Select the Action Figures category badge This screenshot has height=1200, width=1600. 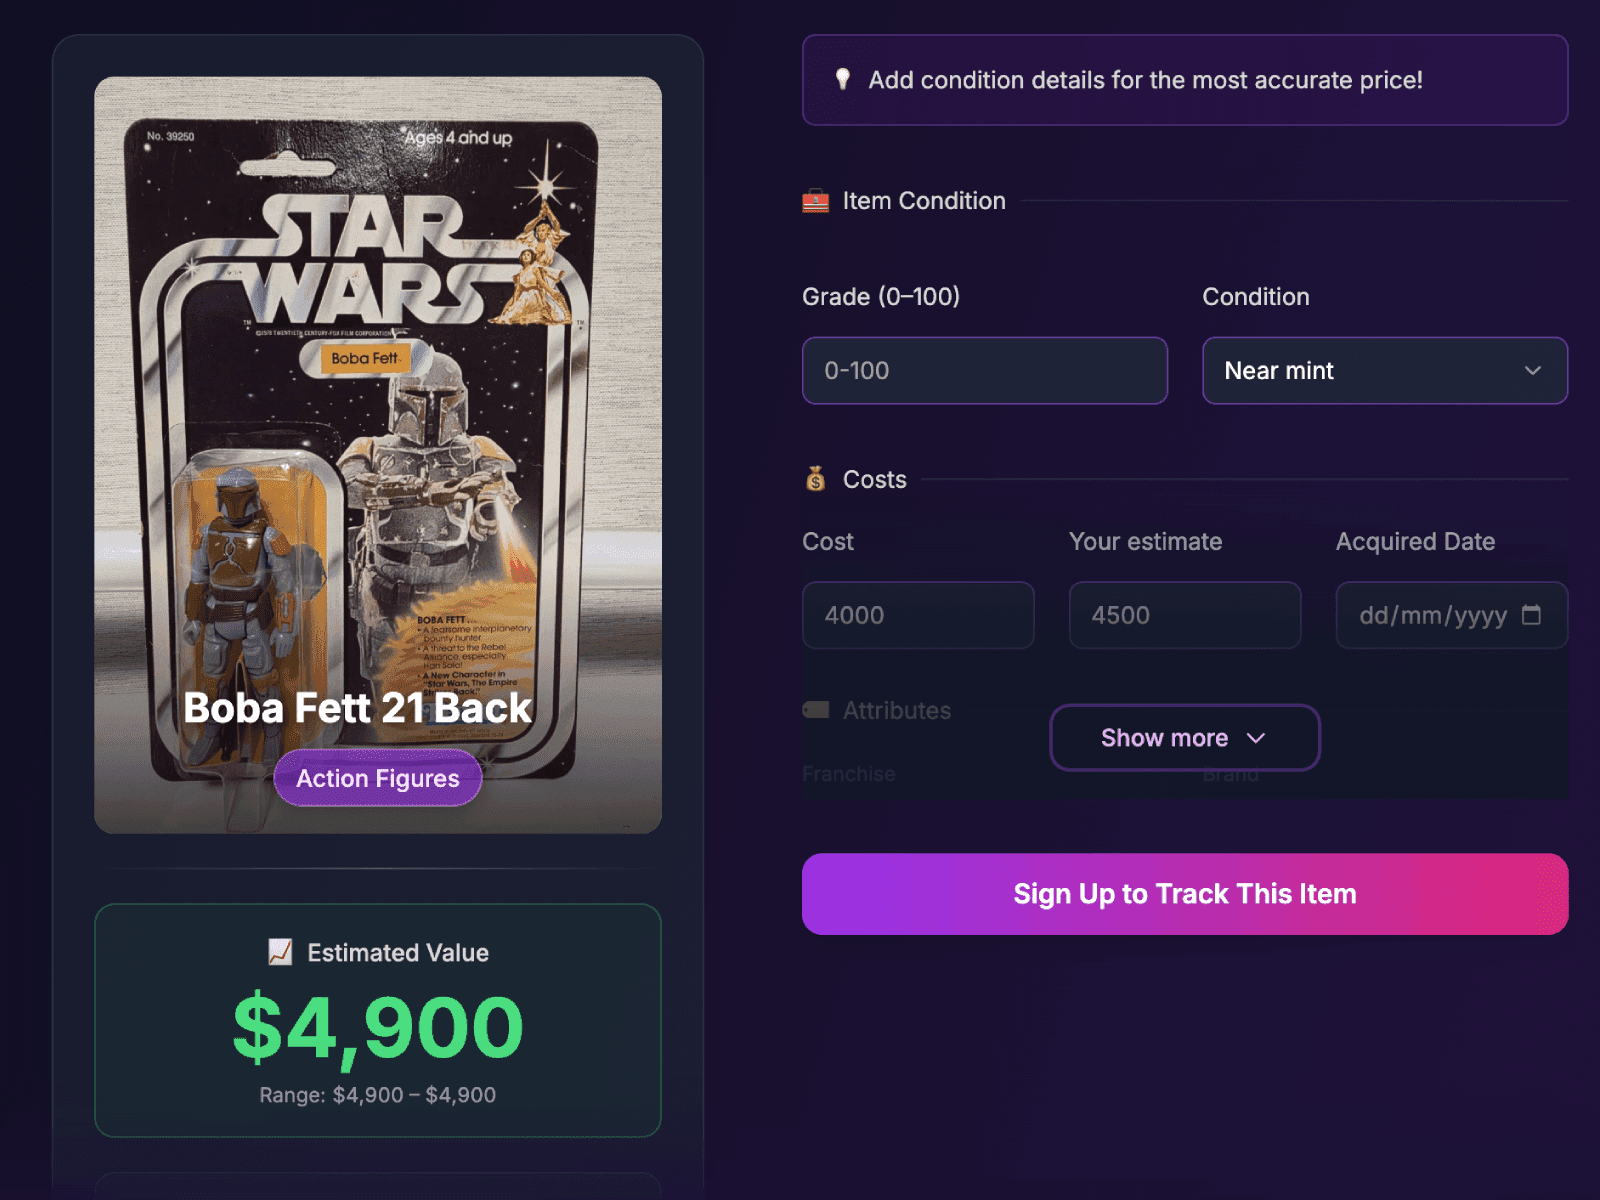coord(377,778)
